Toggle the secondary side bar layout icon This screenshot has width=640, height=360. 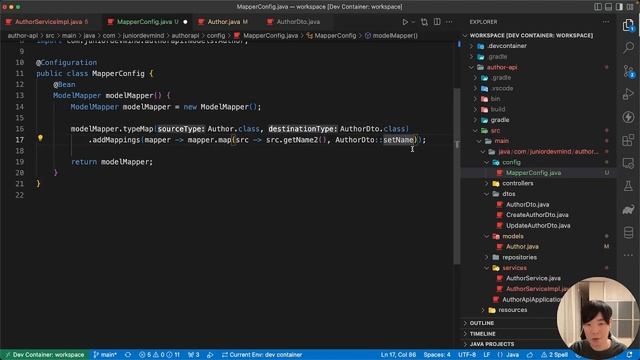point(619,7)
